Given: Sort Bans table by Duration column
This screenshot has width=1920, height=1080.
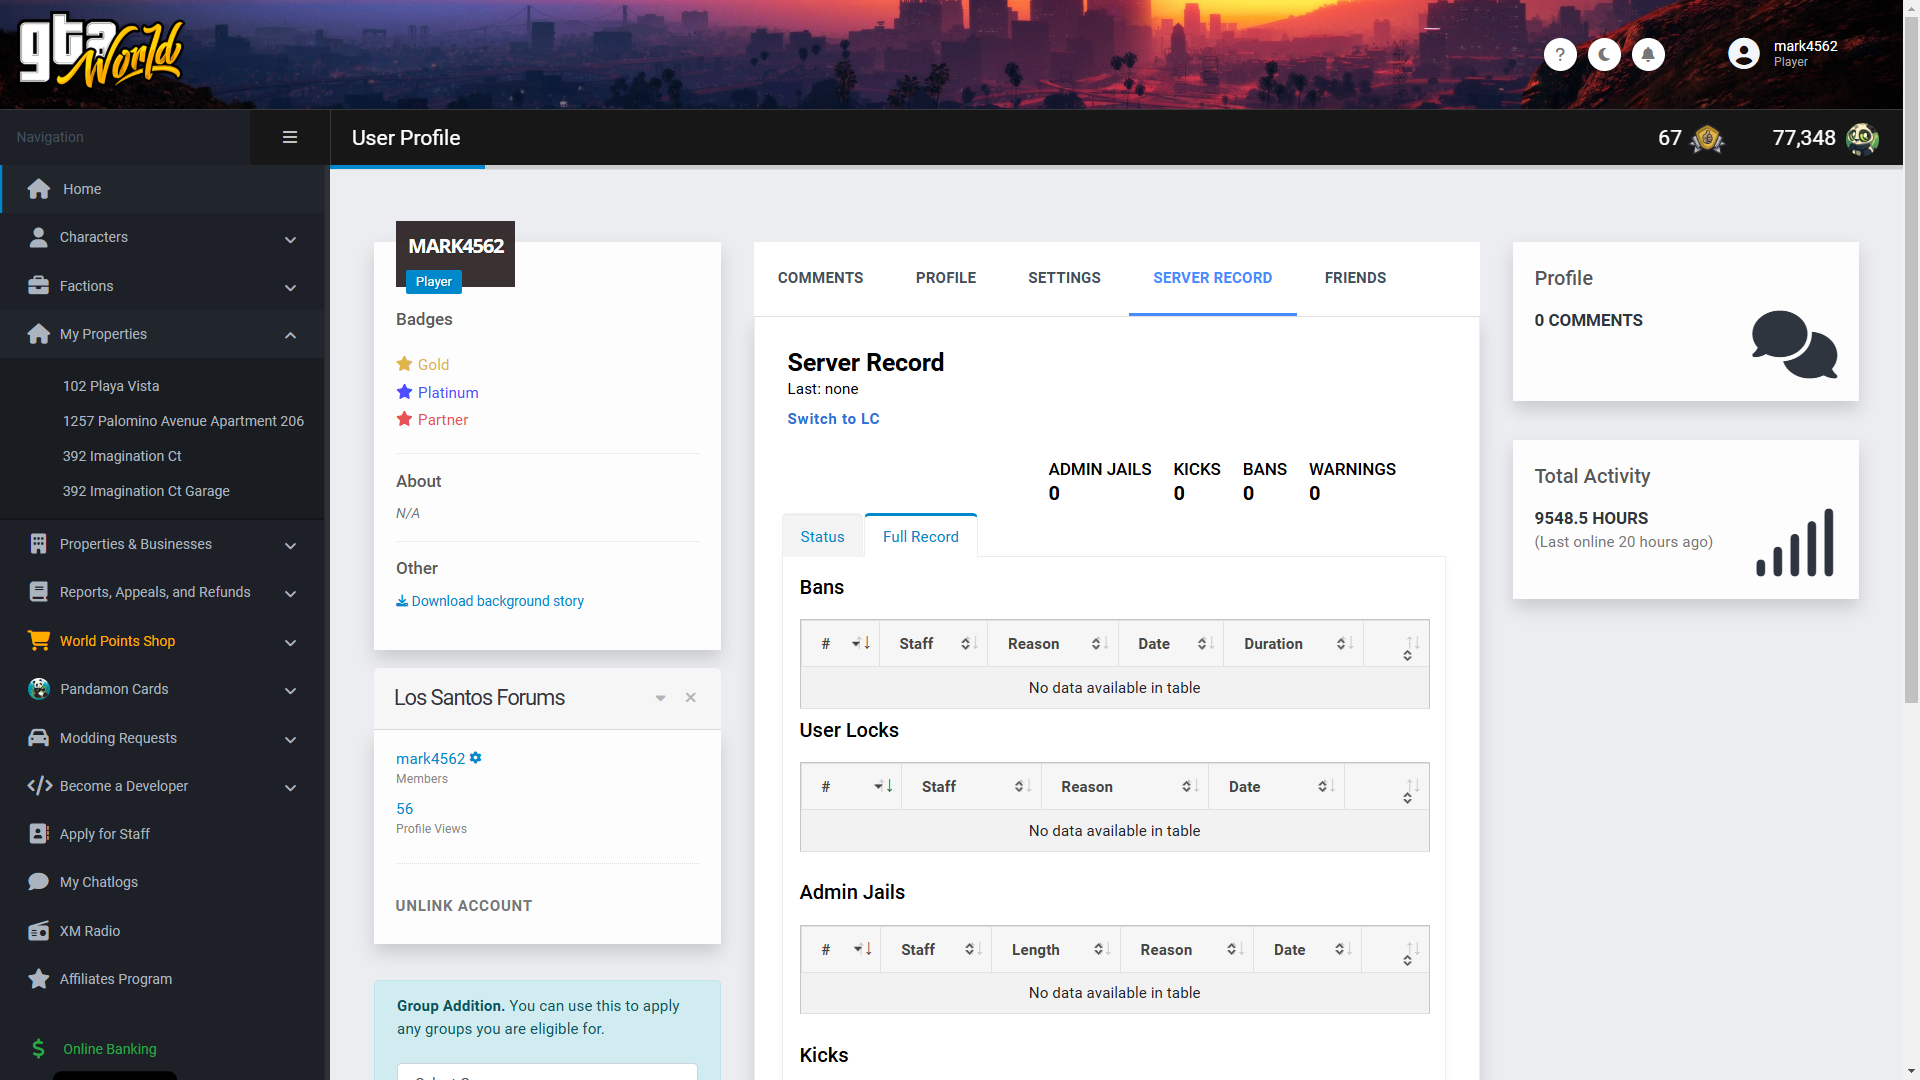Looking at the screenshot, I should click(1293, 644).
